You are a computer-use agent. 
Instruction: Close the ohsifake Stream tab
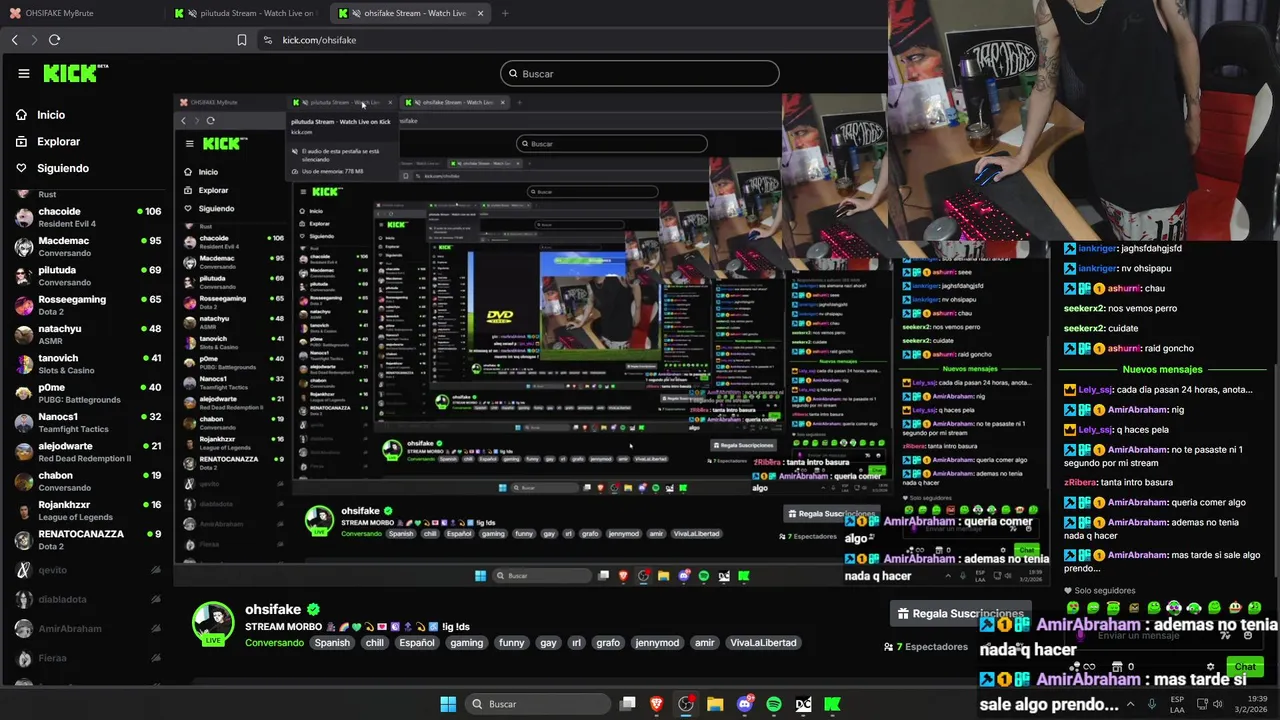coord(481,13)
